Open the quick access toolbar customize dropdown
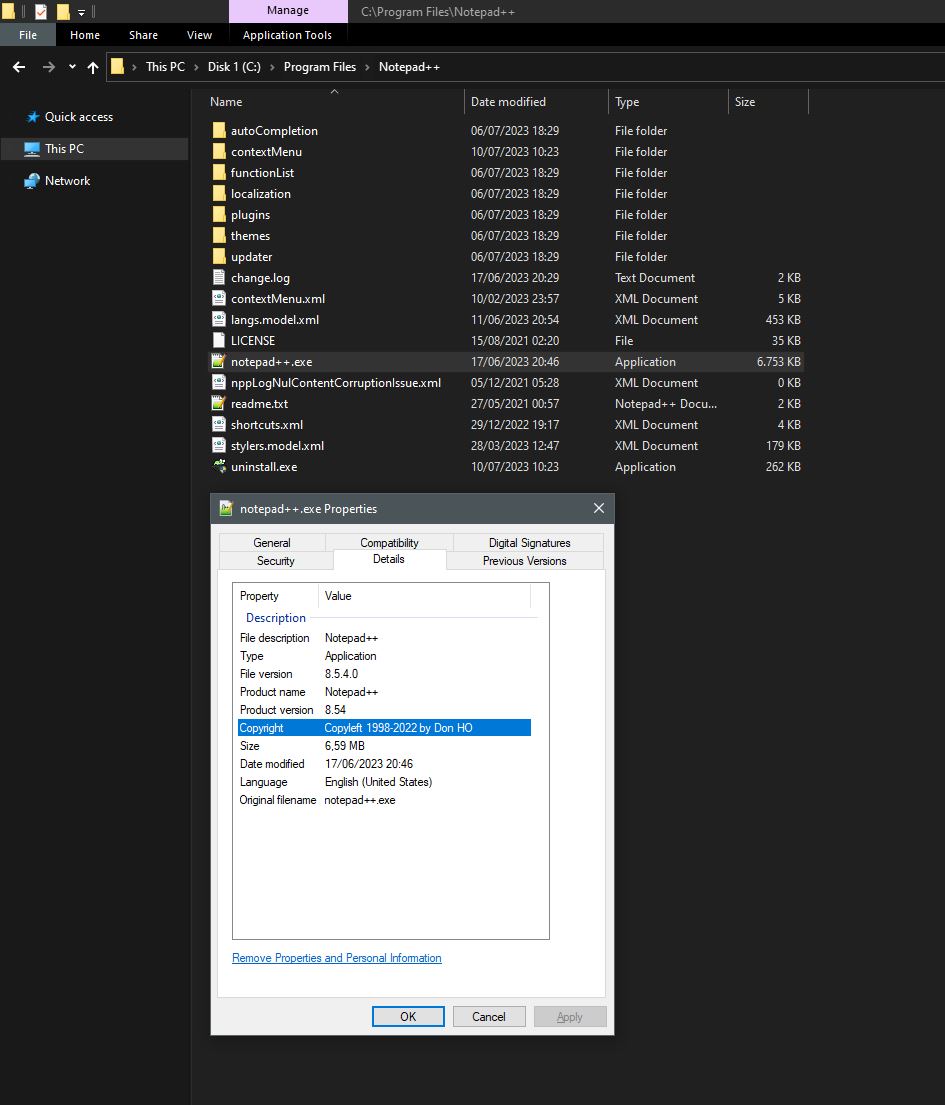 pyautogui.click(x=81, y=11)
